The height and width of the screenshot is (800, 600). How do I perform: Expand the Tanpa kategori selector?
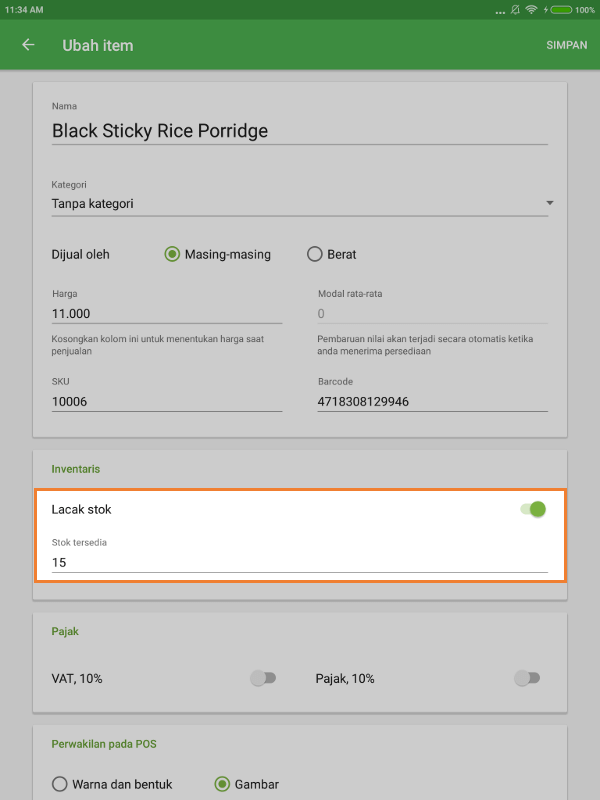[290, 204]
